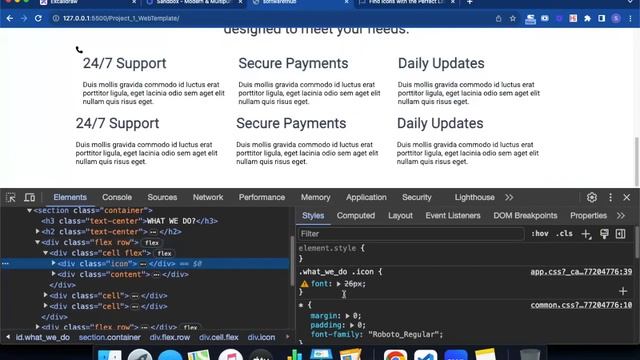This screenshot has height=360, width=640.
Task: Switch to the Network panel
Action: pyautogui.click(x=208, y=198)
